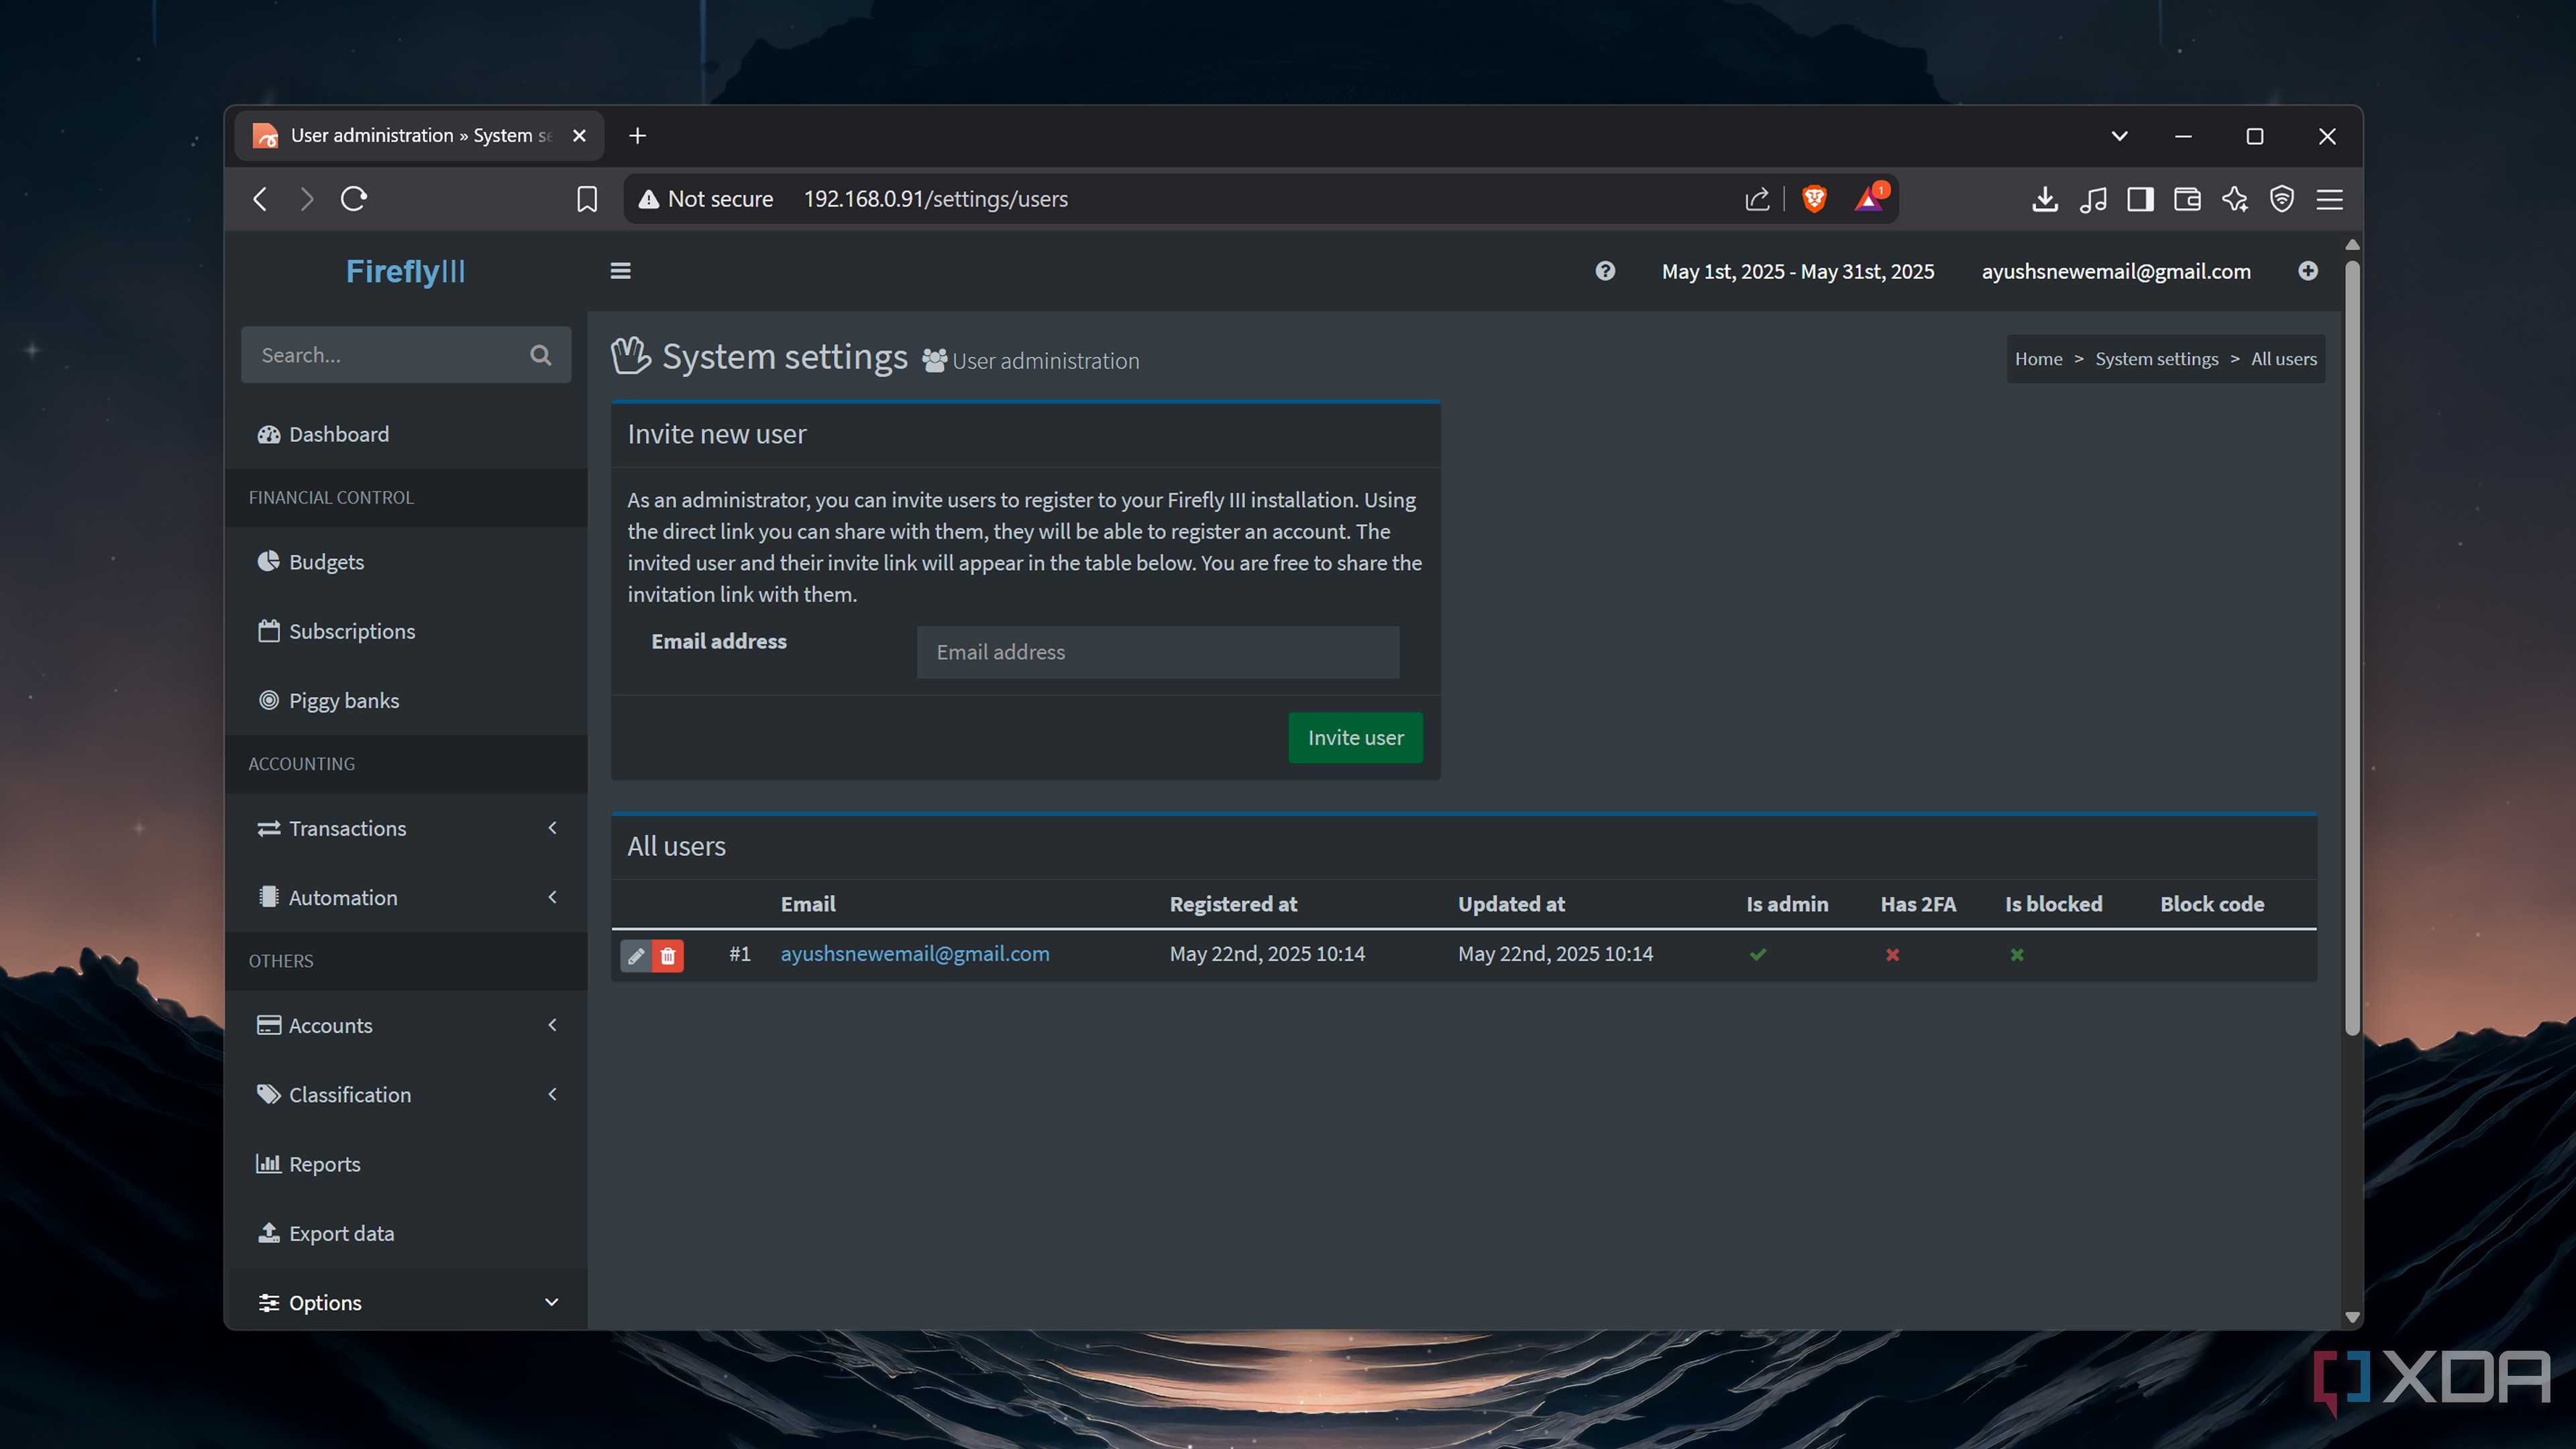Open Export data from sidebar

coord(406,1234)
